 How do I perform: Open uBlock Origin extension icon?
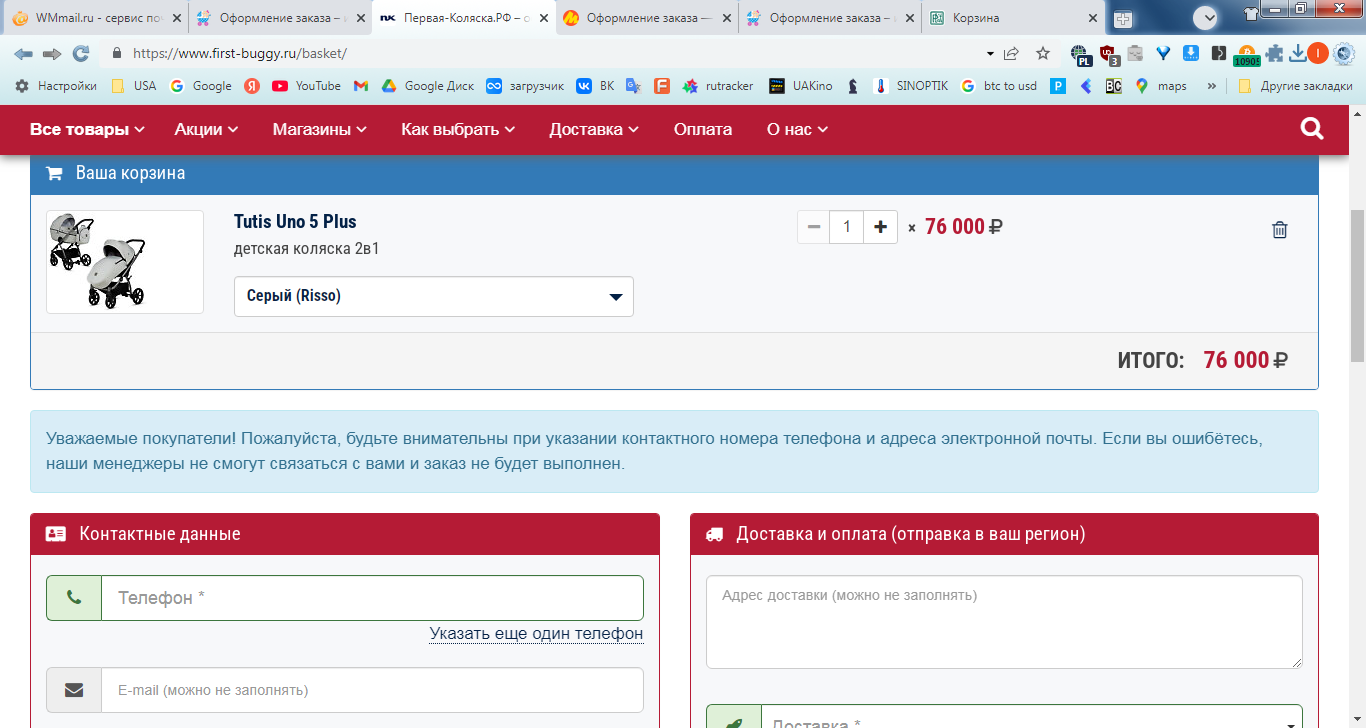pyautogui.click(x=1109, y=54)
